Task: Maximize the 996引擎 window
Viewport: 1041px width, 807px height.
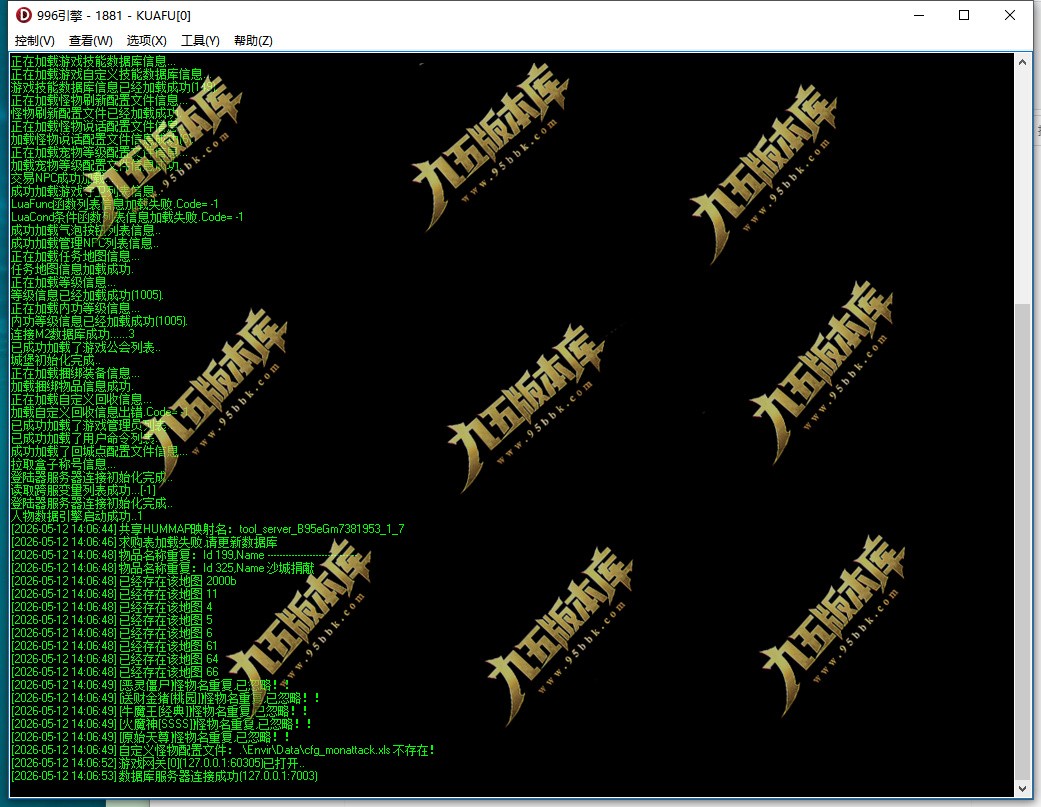Action: [x=964, y=15]
